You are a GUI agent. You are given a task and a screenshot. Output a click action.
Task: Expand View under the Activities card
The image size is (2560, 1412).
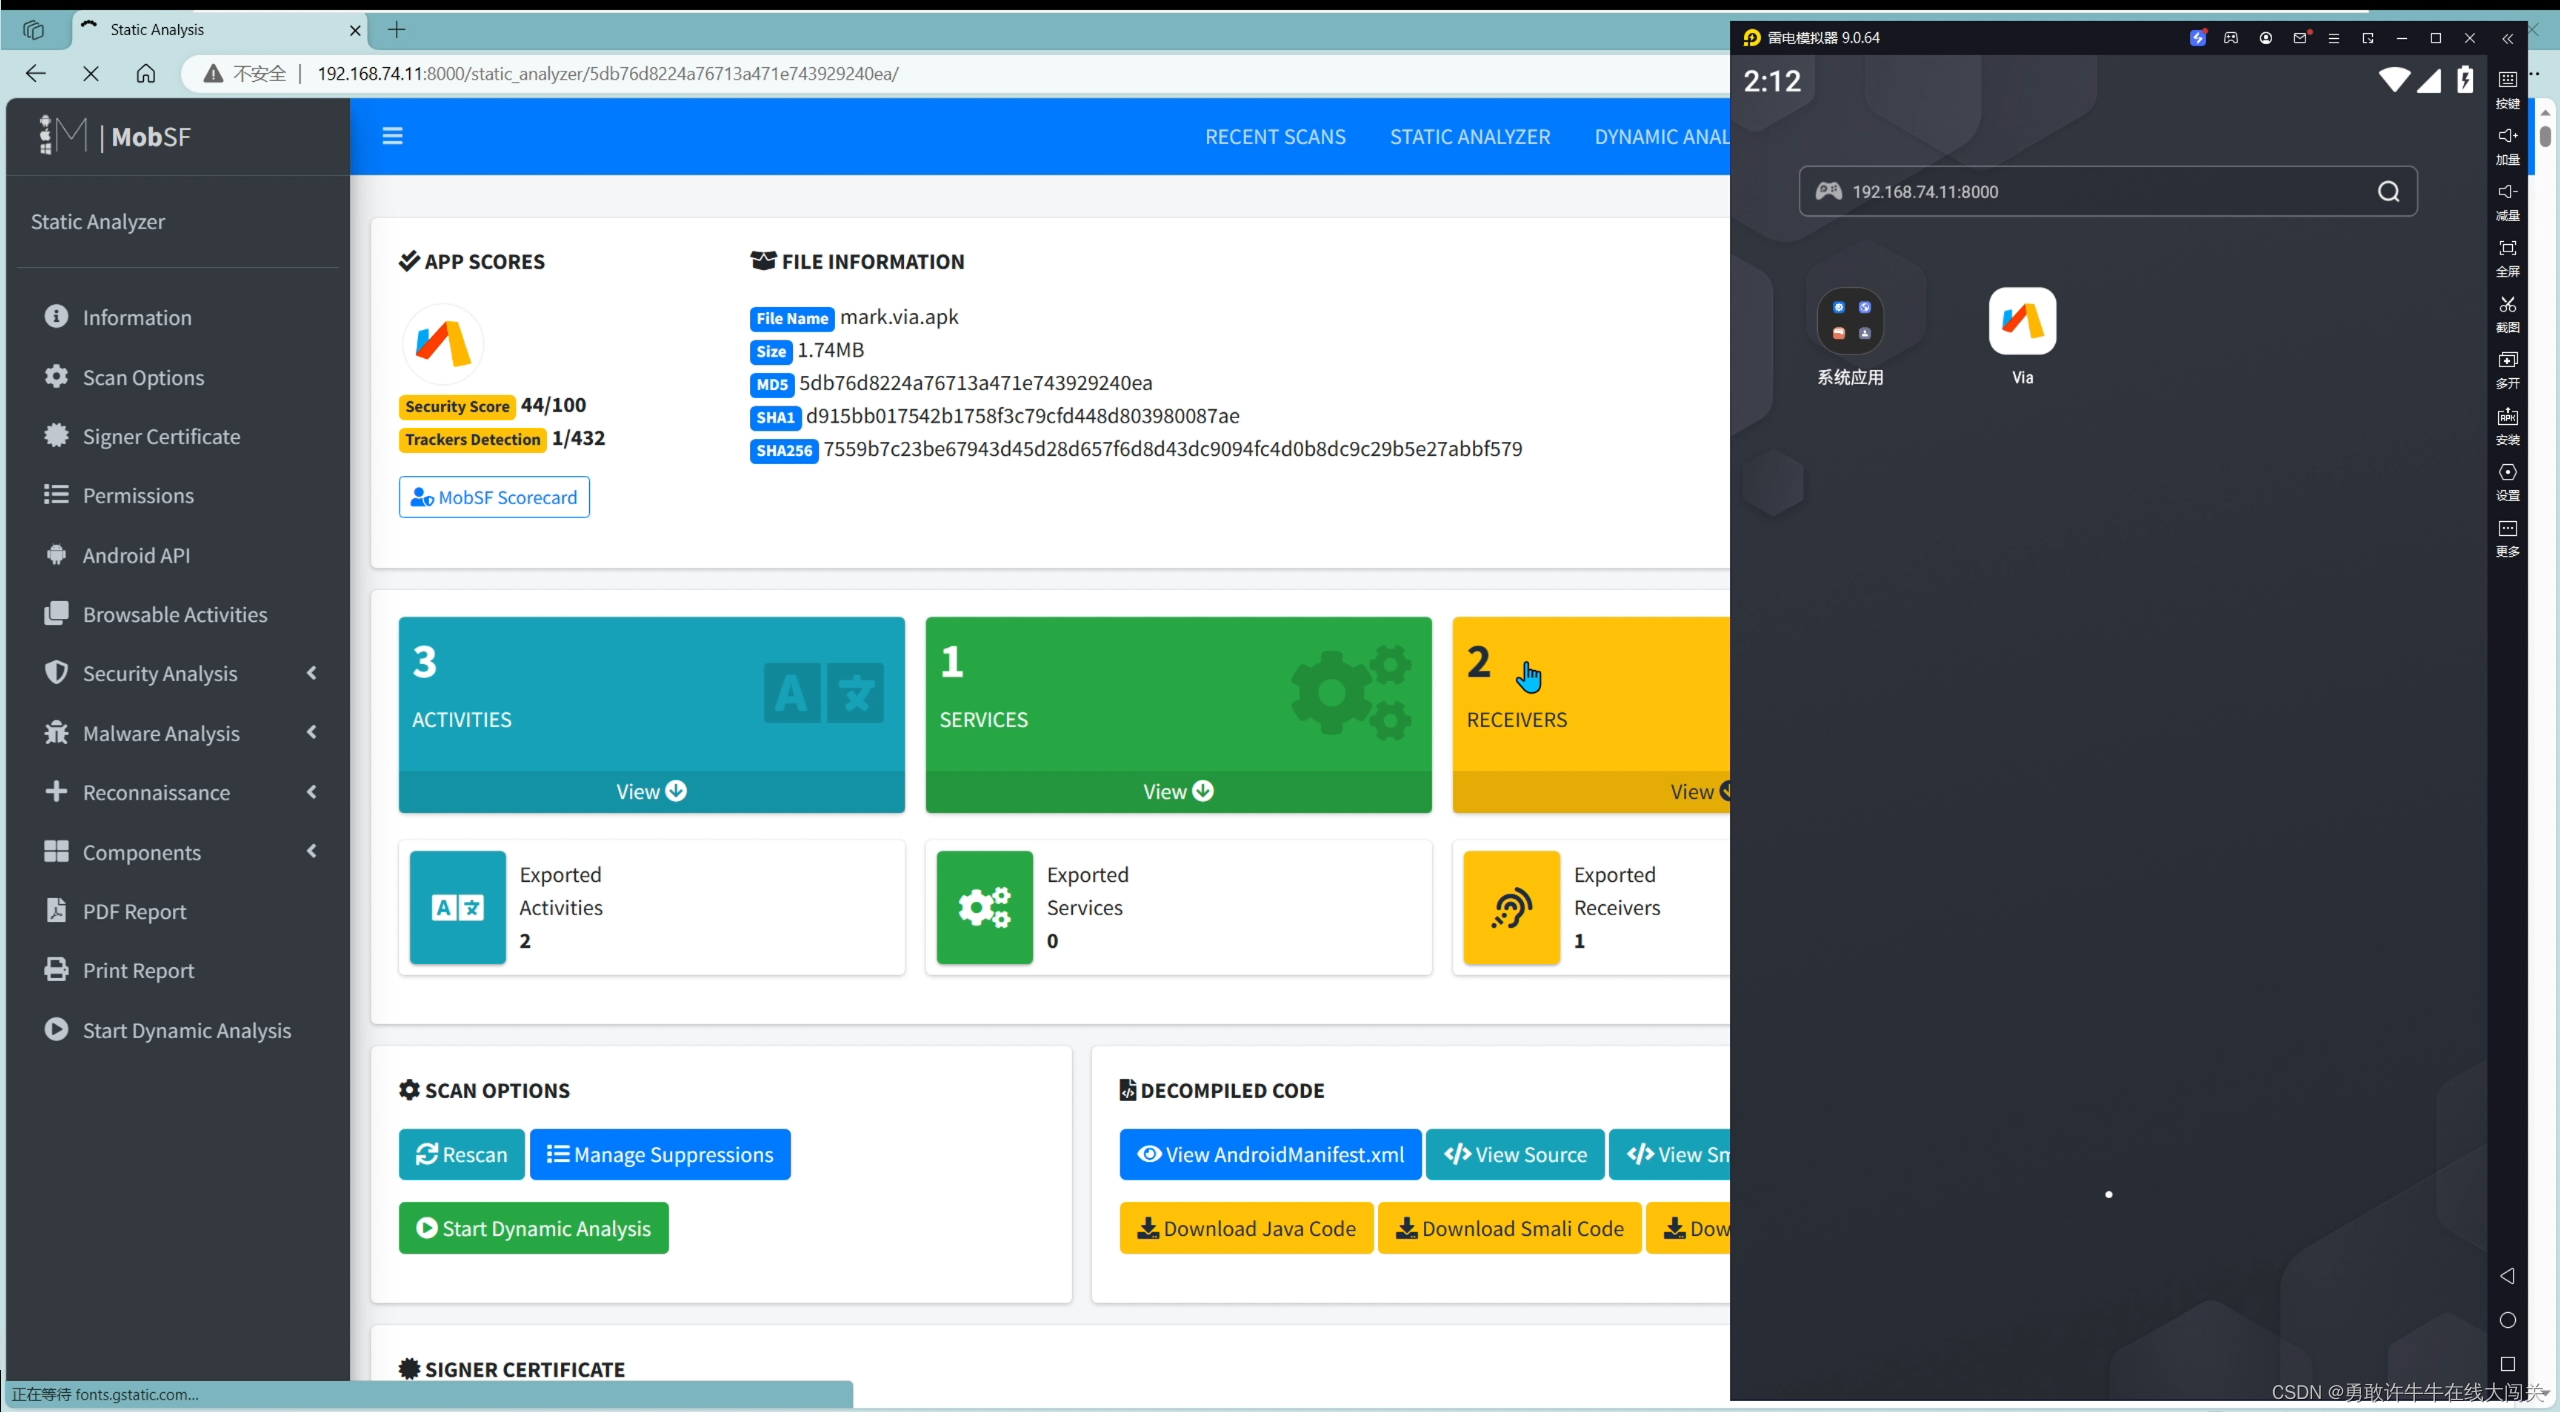(651, 791)
